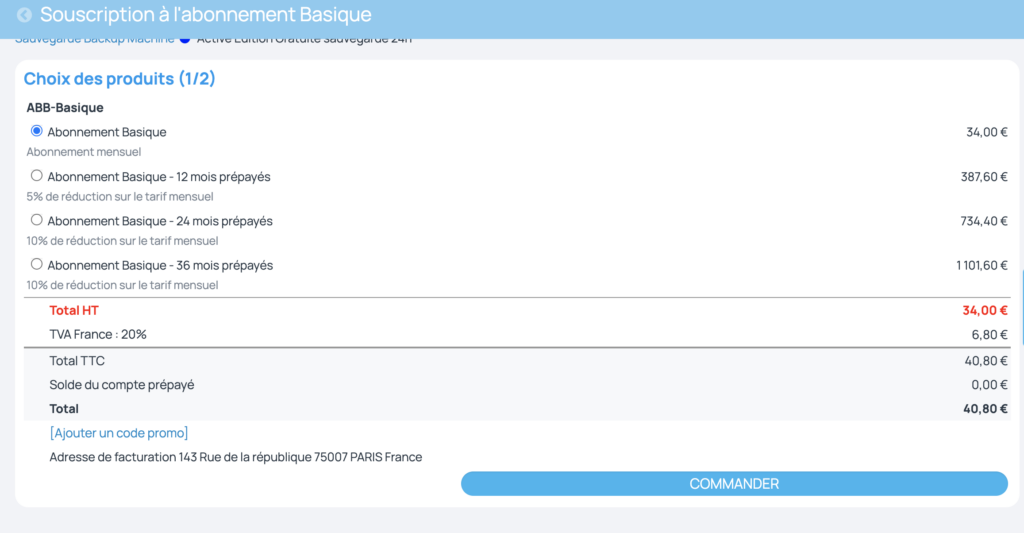Click the TVA France : 20% row label
This screenshot has width=1024, height=533.
tap(98, 334)
